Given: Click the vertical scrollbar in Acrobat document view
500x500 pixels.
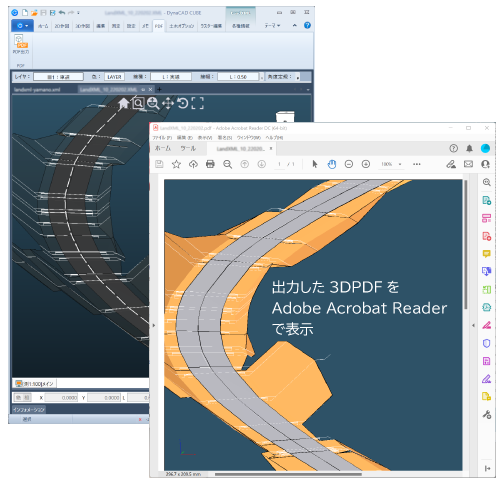Looking at the screenshot, I should click(x=466, y=245).
